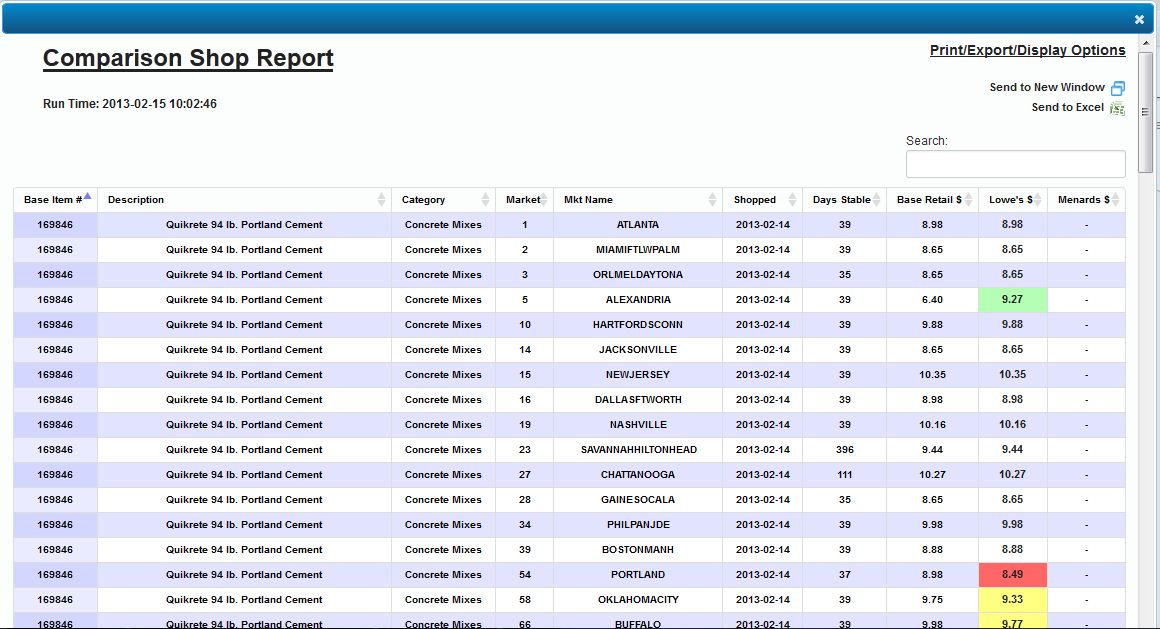Click the Send to New Window icon
Screen dimensions: 1160x629
(1118, 88)
